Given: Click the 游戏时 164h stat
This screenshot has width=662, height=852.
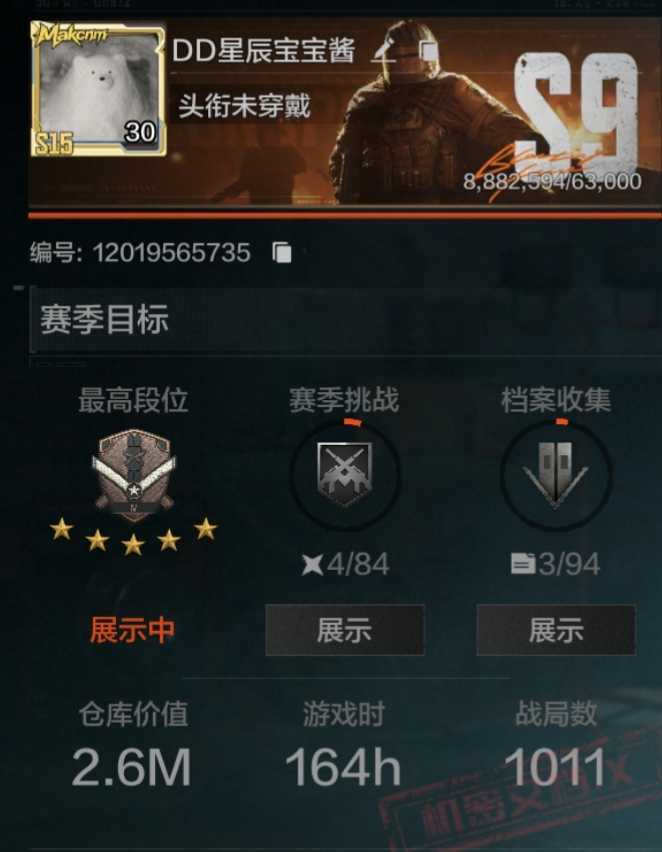Looking at the screenshot, I should [x=344, y=744].
